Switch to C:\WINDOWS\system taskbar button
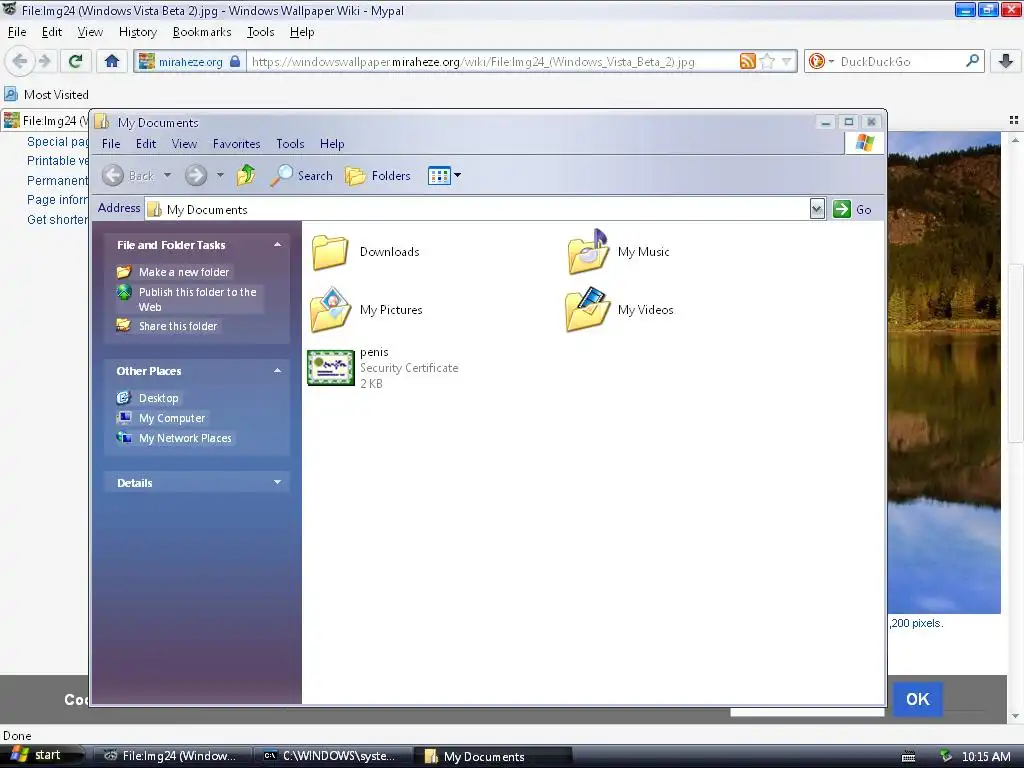 click(332, 756)
